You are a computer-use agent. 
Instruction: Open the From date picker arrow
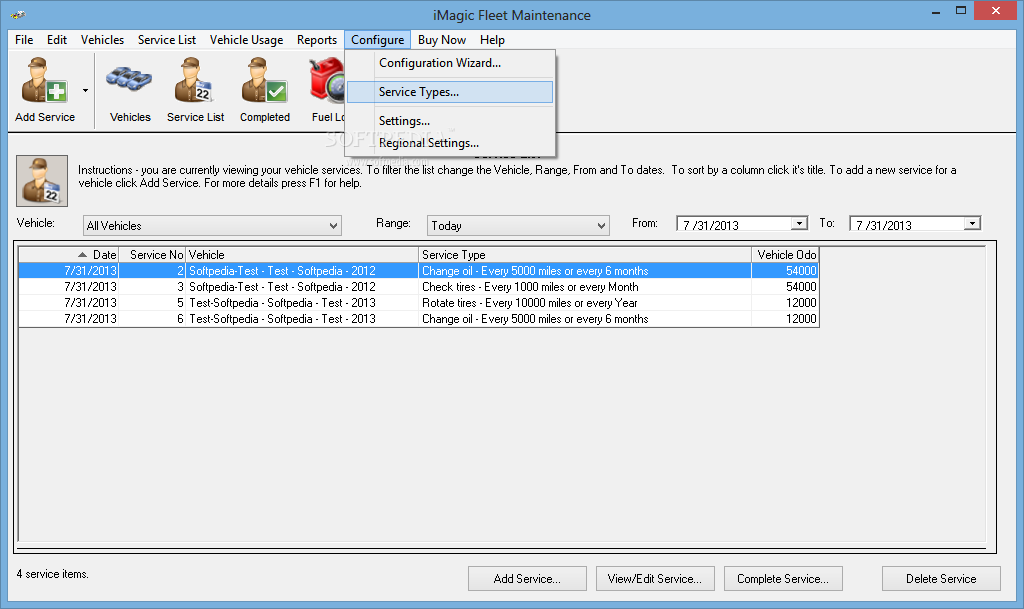pos(799,223)
